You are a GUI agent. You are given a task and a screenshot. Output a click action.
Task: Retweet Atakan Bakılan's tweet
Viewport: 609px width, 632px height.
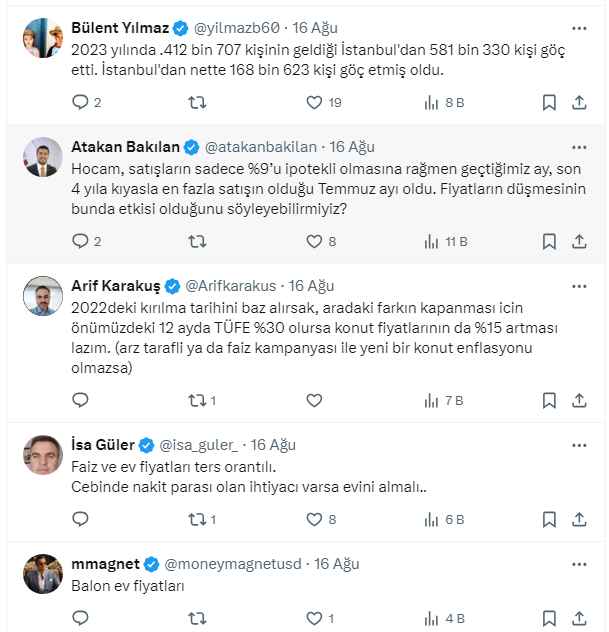pos(198,241)
